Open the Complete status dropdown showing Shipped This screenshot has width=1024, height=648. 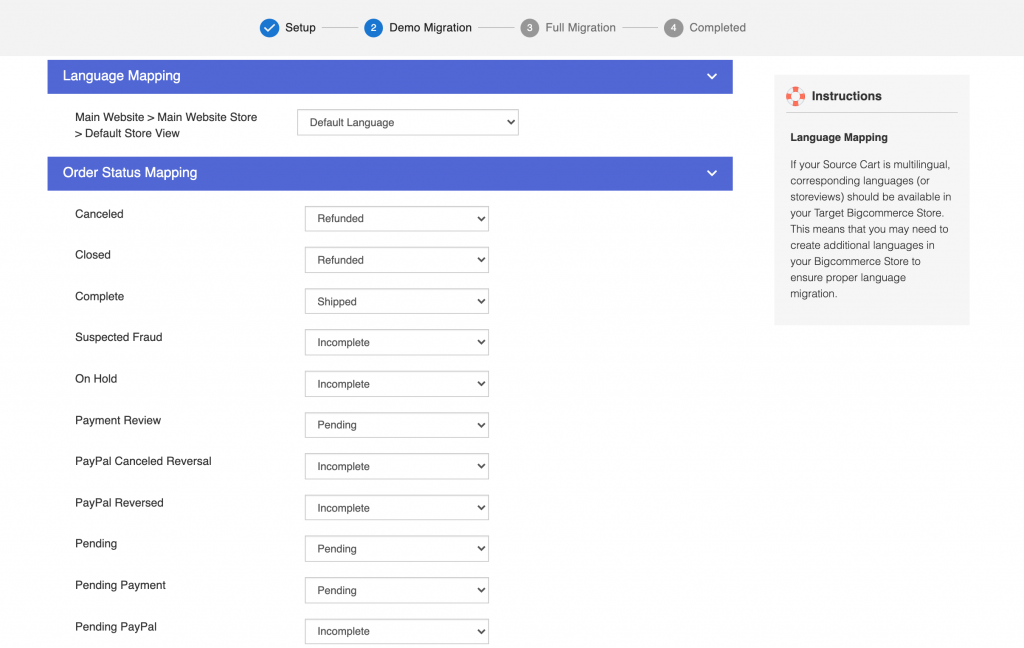tap(396, 301)
